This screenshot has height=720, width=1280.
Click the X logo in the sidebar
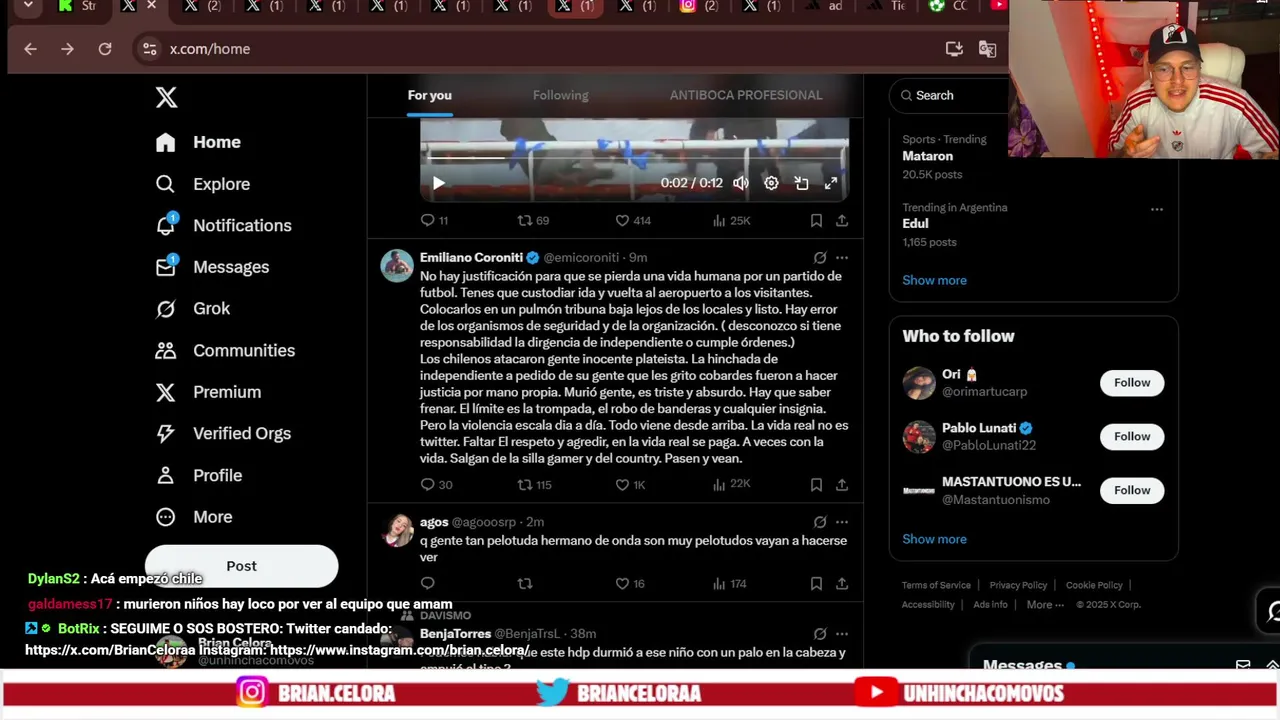coord(166,97)
